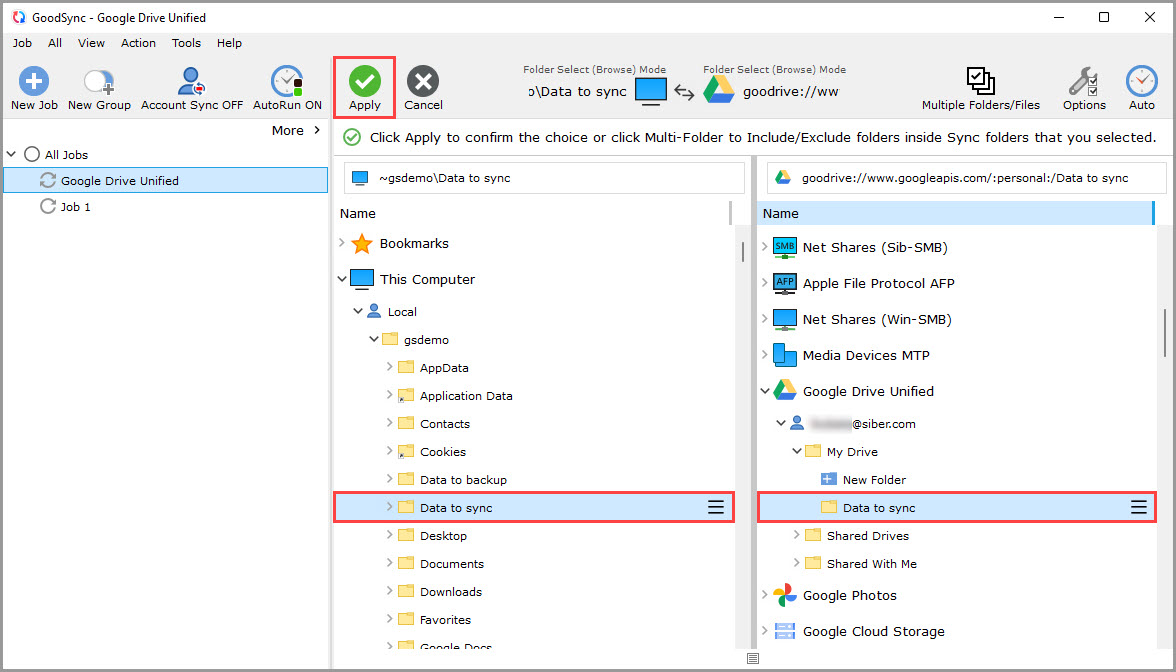This screenshot has width=1176, height=672.
Task: Click the two-way sync direction arrows
Action: click(x=684, y=92)
